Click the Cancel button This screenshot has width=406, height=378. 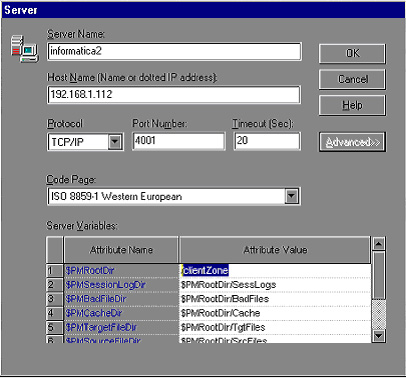coord(352,79)
